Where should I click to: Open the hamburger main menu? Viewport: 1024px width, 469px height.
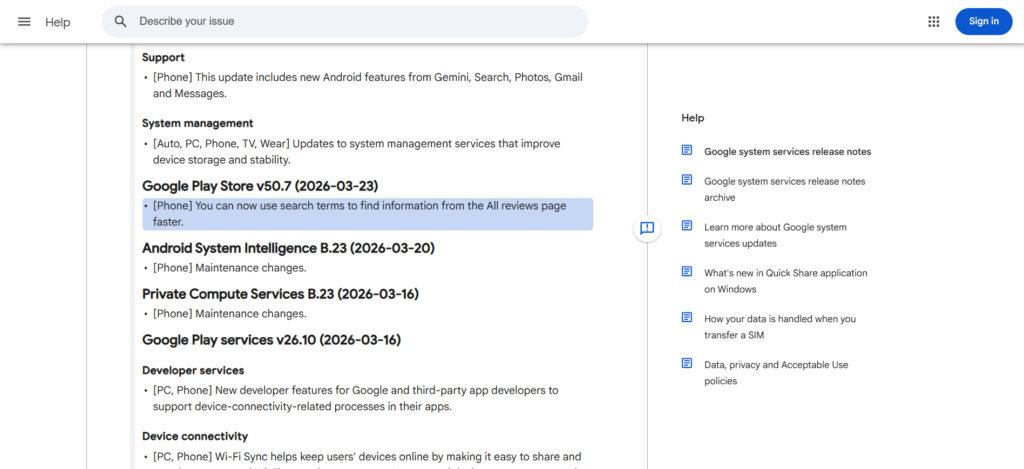point(24,22)
